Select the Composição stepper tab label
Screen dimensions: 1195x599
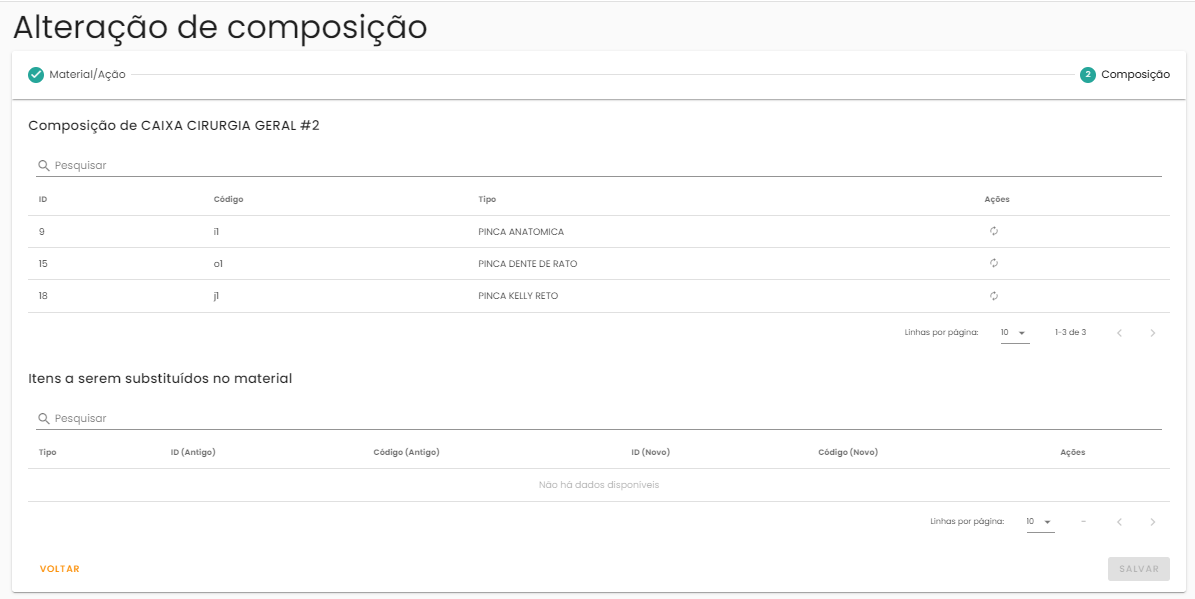1135,75
